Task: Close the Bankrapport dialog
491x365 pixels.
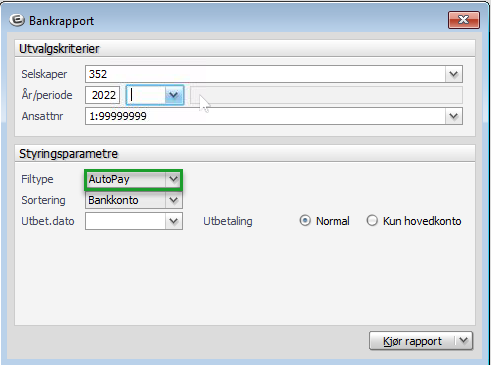Action: click(x=464, y=20)
